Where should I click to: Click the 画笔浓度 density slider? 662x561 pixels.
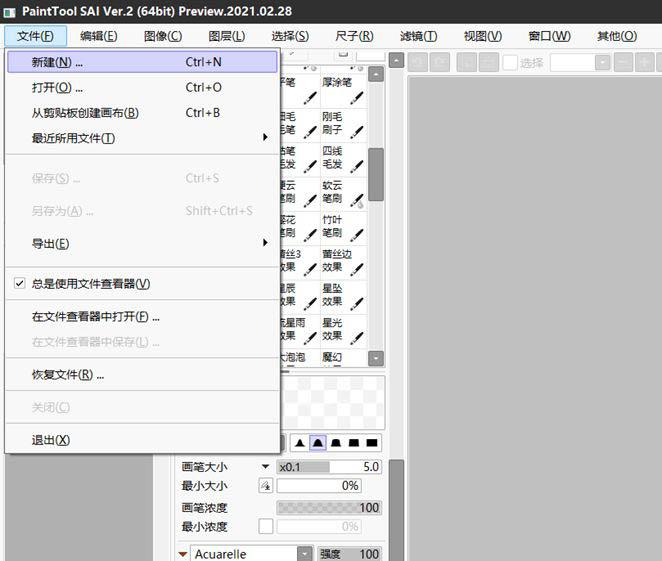pyautogui.click(x=329, y=507)
